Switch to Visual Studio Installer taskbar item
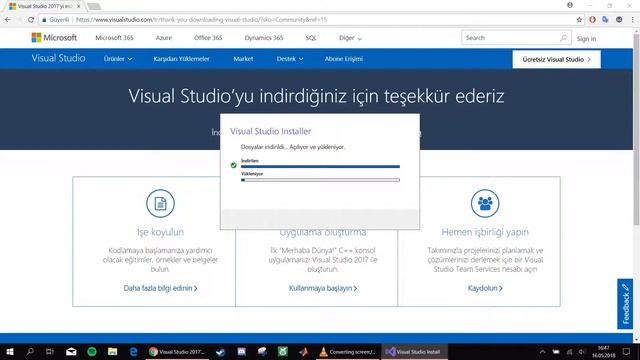 click(x=414, y=351)
